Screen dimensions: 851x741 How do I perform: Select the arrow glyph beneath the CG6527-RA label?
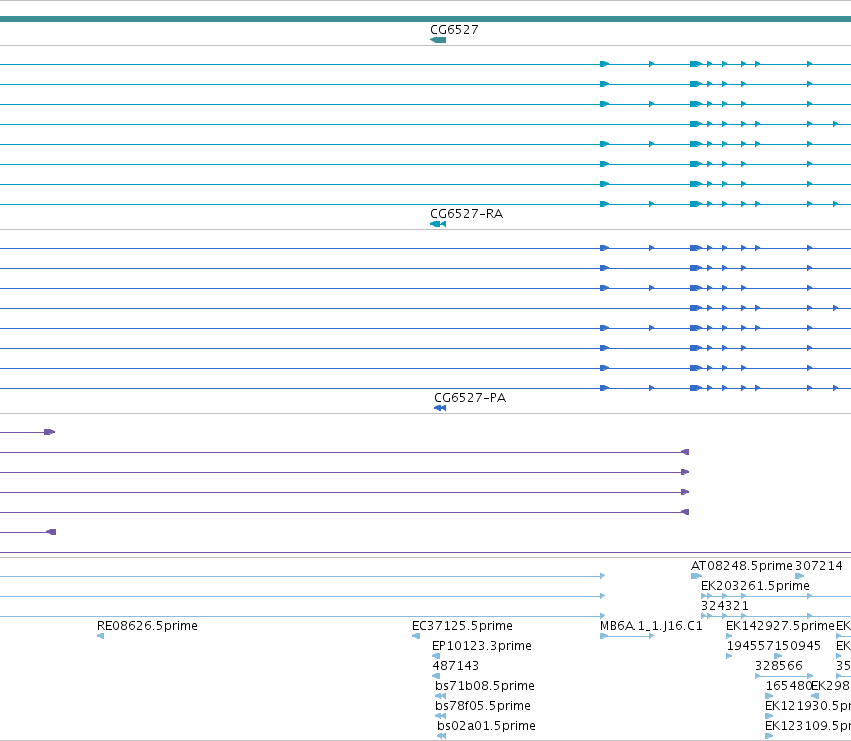click(438, 224)
